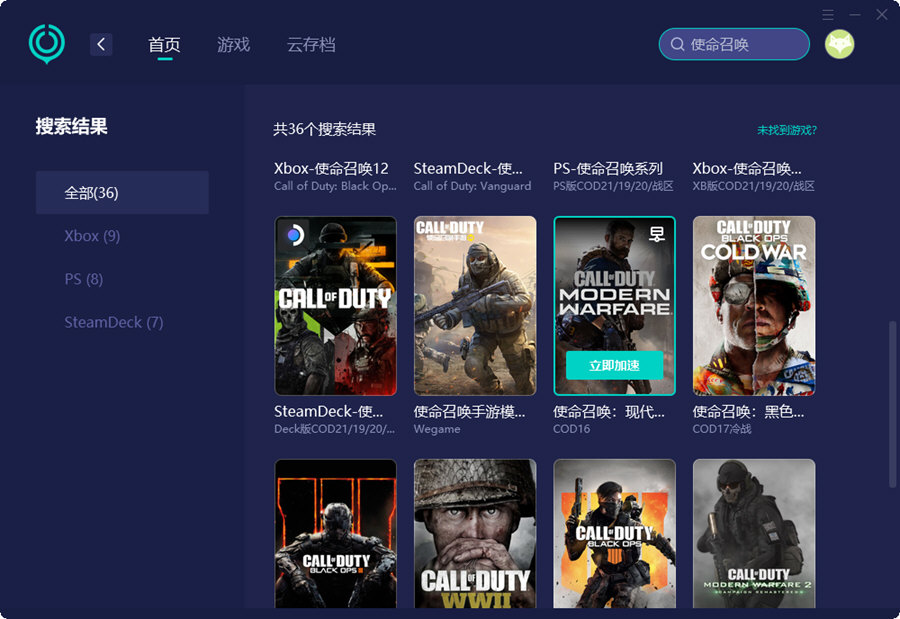
Task: Click the Wegame subtitle text
Action: [437, 429]
